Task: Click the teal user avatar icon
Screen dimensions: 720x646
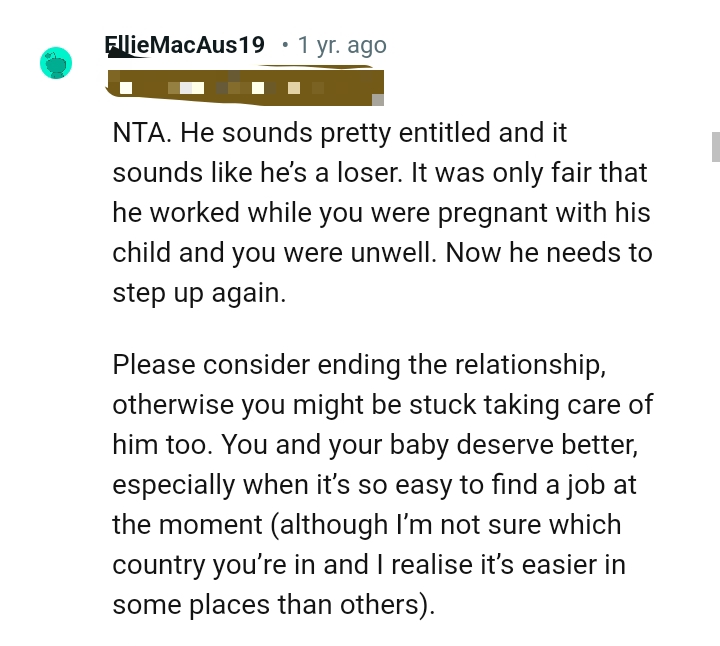Action: (56, 63)
